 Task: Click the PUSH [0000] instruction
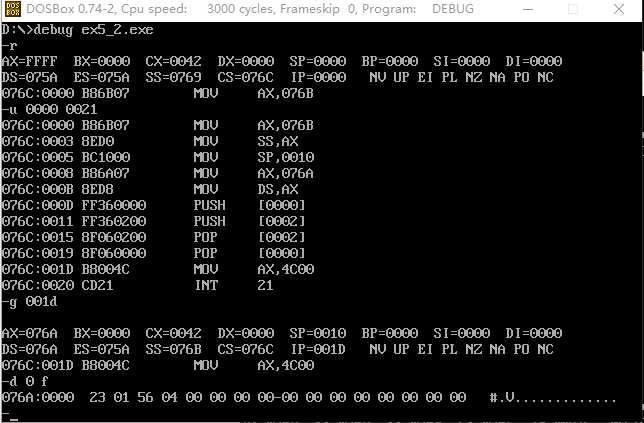click(249, 205)
